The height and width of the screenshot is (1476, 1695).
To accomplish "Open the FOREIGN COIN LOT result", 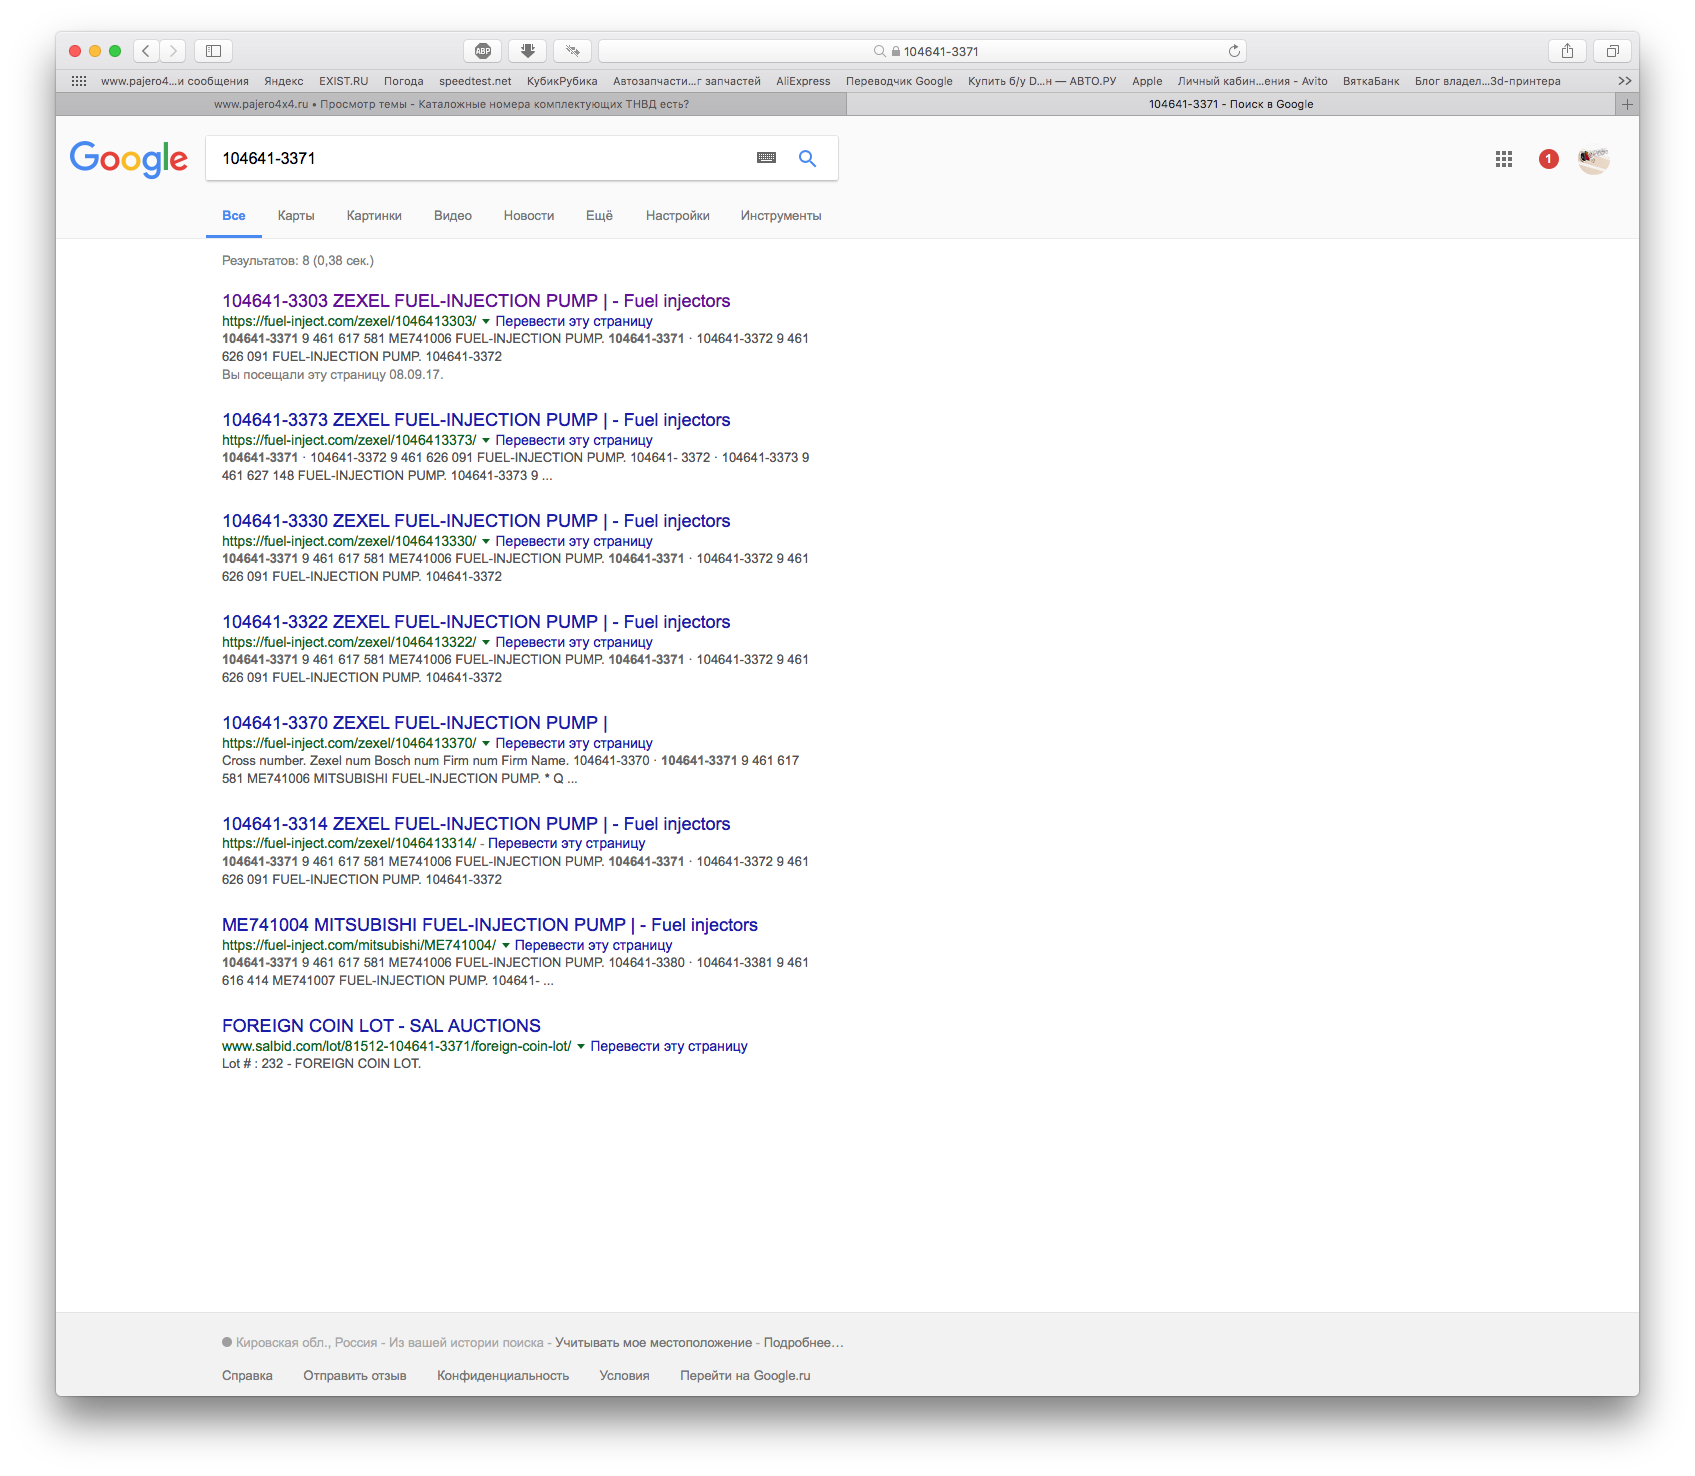I will click(x=381, y=1026).
